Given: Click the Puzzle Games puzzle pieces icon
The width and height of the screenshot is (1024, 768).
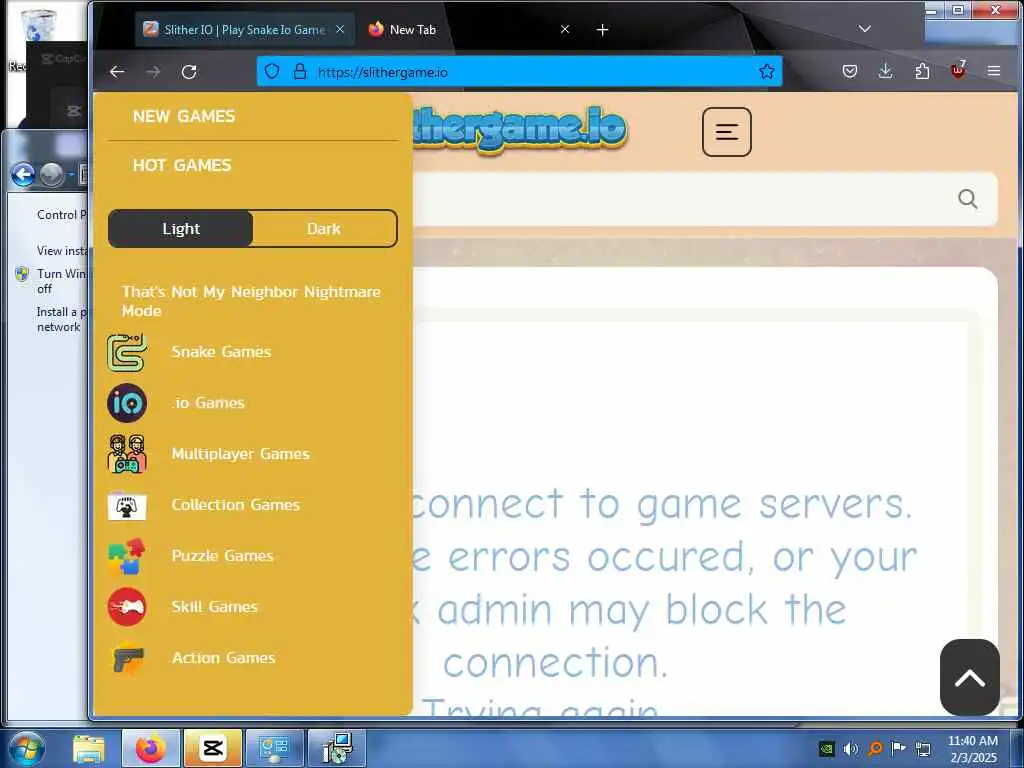Looking at the screenshot, I should (x=127, y=556).
